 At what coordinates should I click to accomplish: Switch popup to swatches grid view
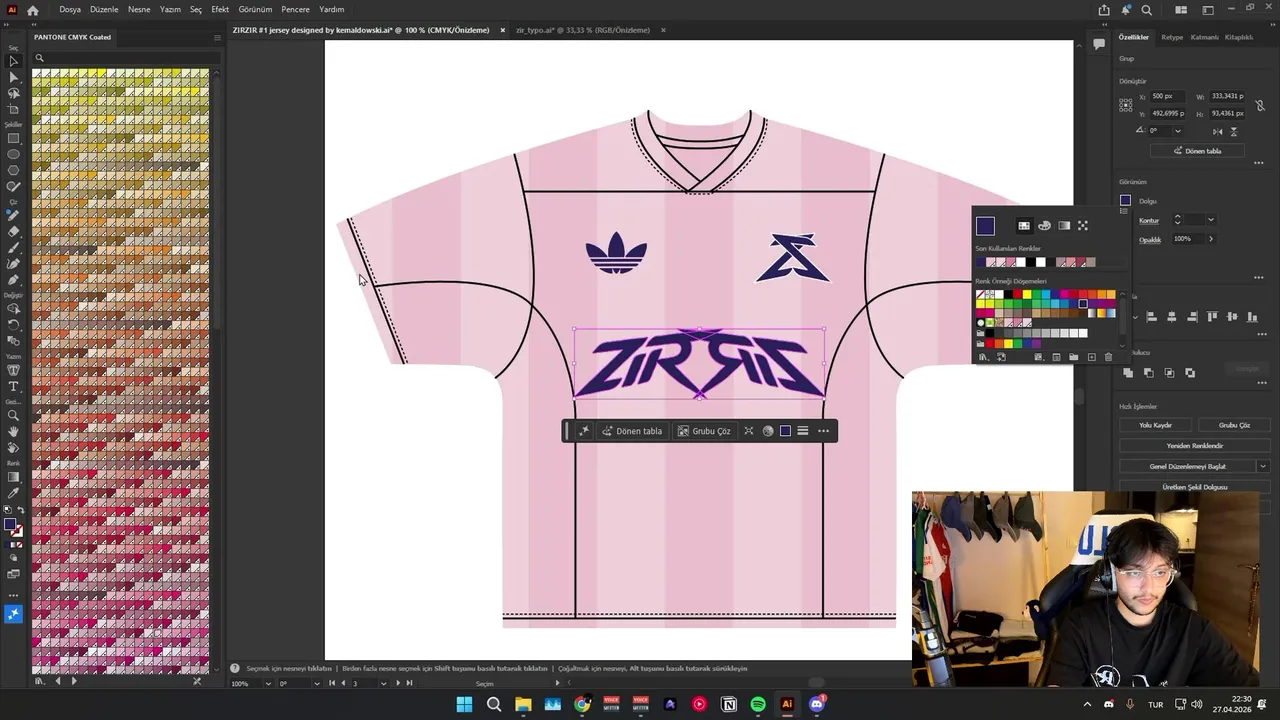pos(1024,226)
